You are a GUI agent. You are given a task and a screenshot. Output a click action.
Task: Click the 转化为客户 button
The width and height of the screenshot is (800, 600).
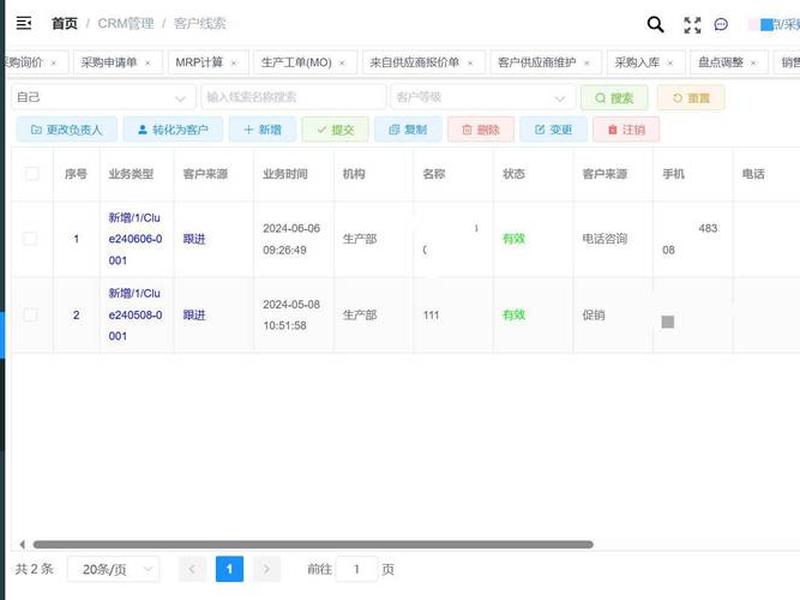173,130
